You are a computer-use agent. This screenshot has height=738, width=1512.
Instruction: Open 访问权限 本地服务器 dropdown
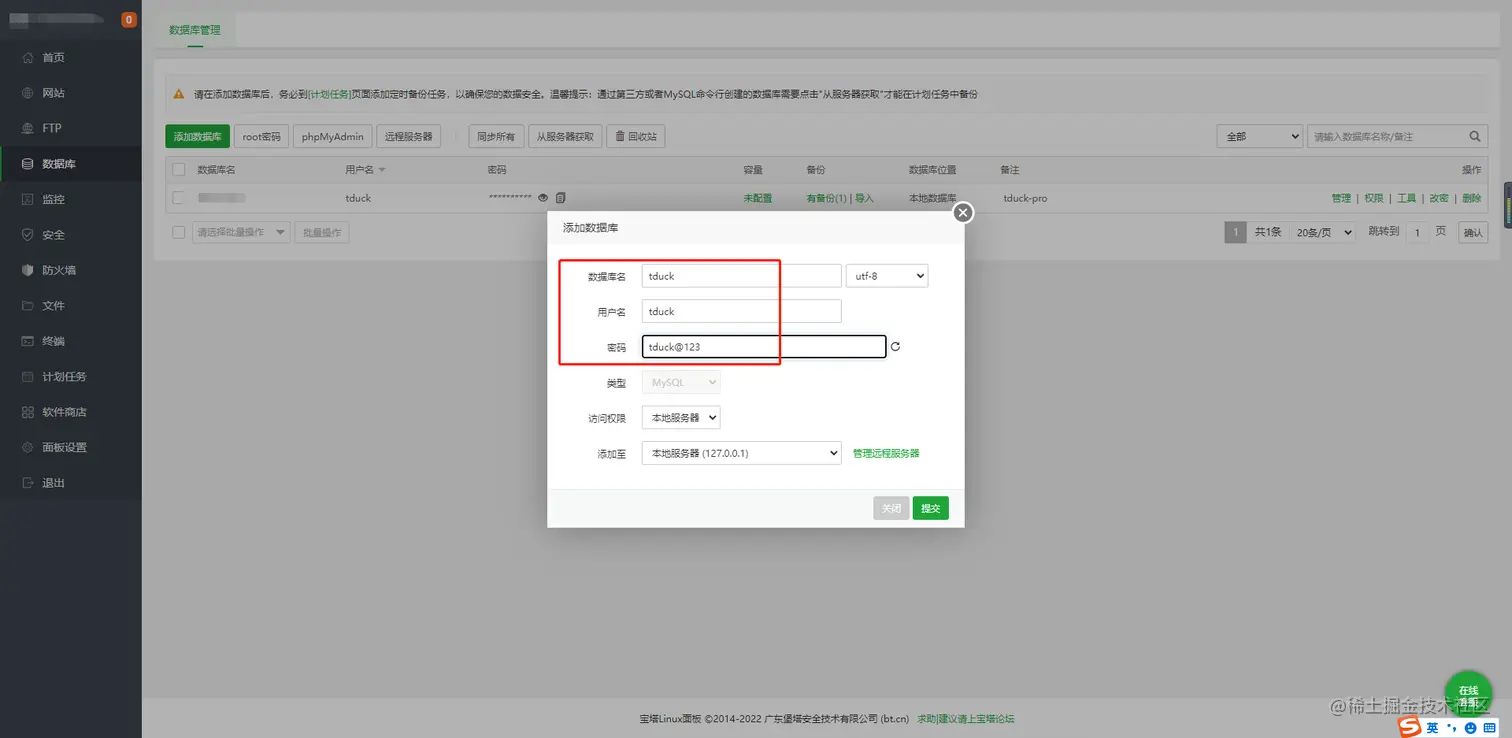[681, 417]
